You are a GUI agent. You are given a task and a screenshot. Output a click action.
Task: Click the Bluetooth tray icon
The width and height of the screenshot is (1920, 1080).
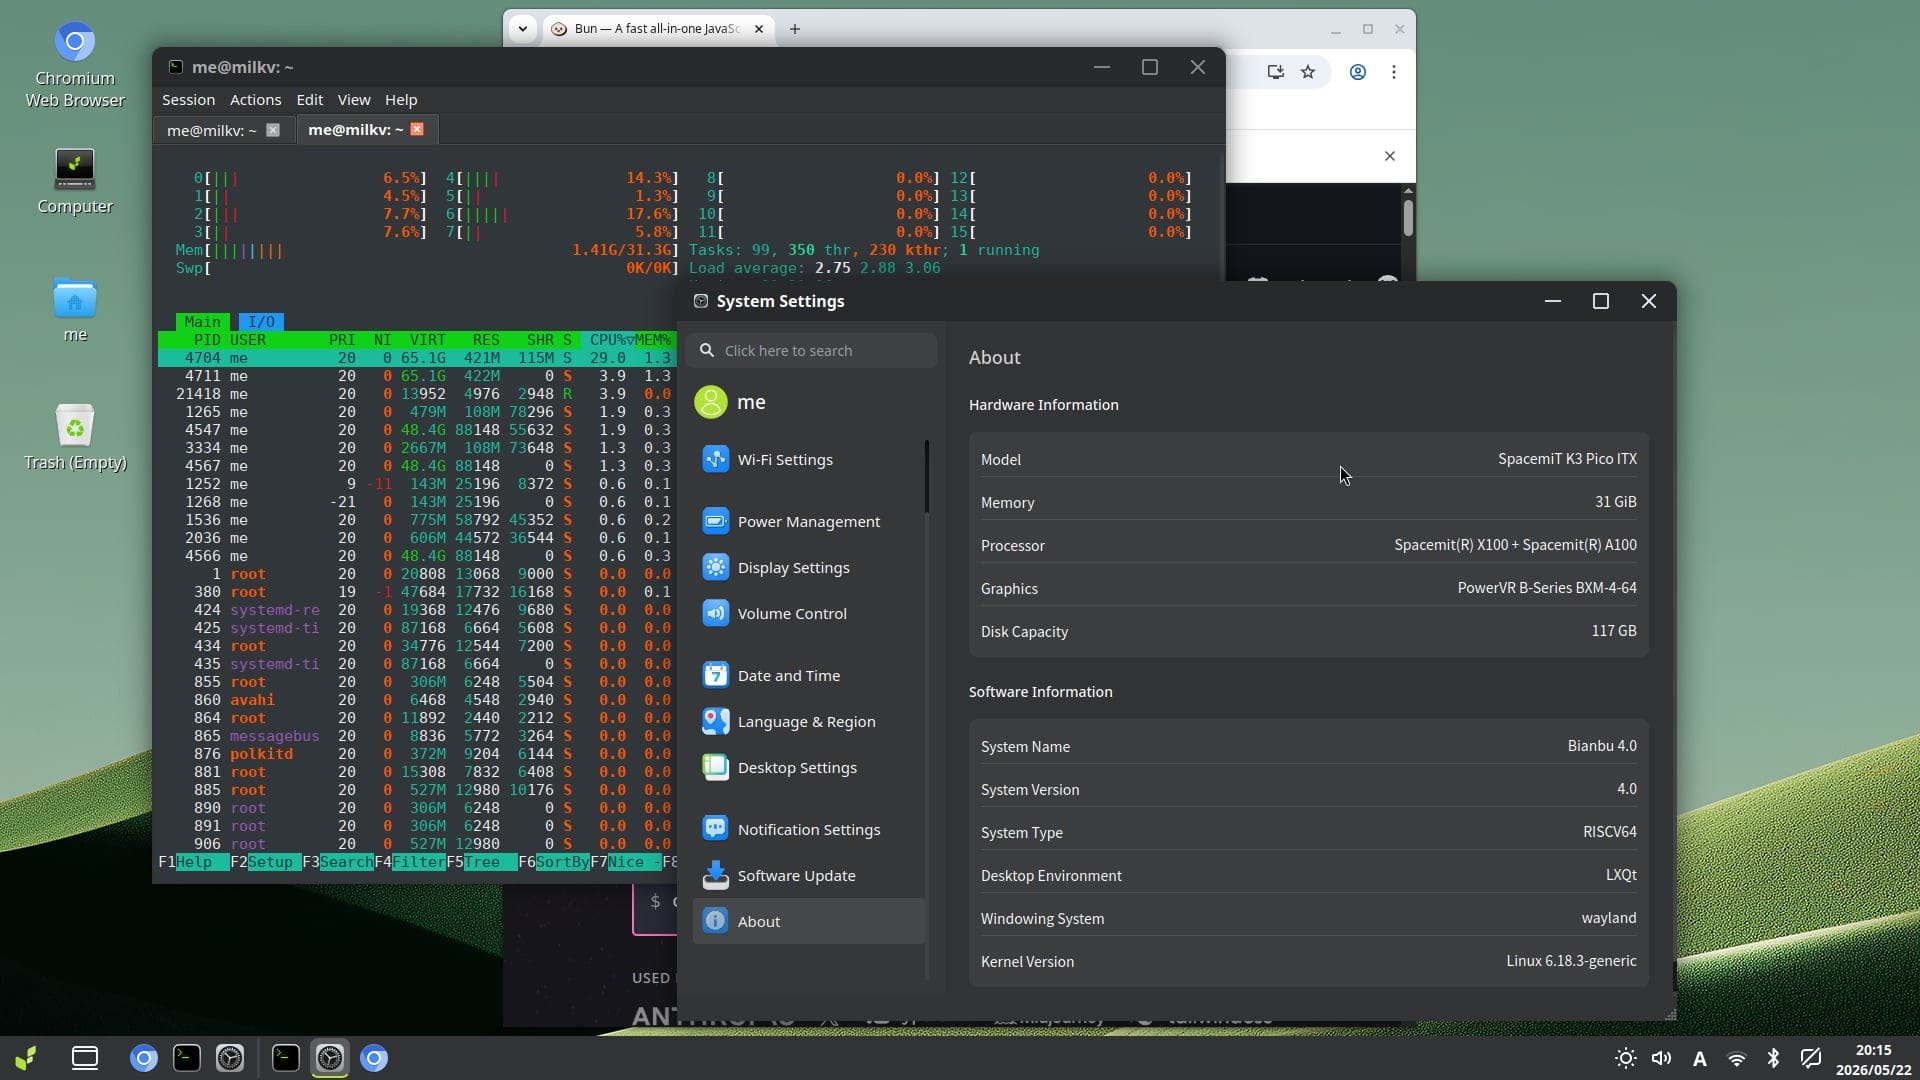click(x=1773, y=1058)
